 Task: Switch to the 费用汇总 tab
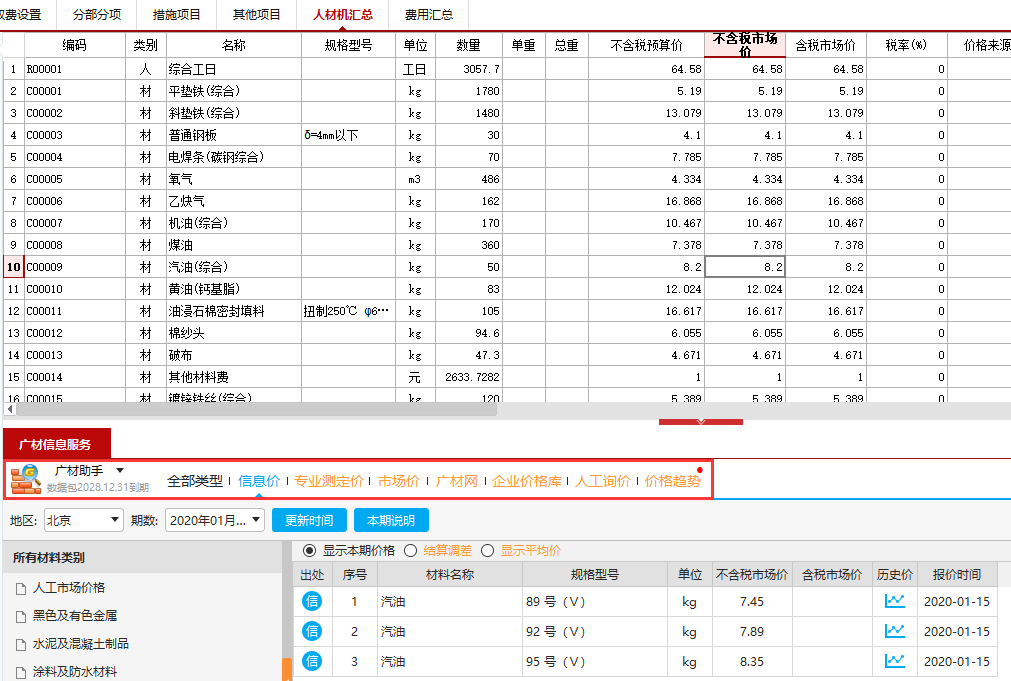[x=428, y=15]
